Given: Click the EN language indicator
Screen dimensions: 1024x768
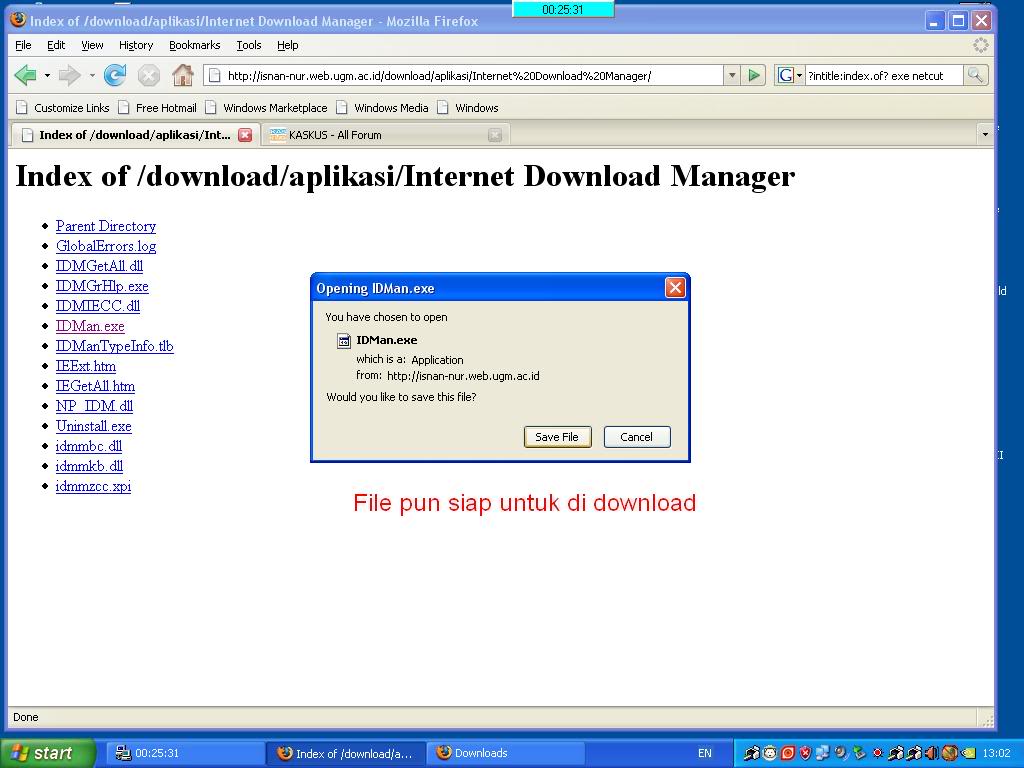Looking at the screenshot, I should [705, 753].
